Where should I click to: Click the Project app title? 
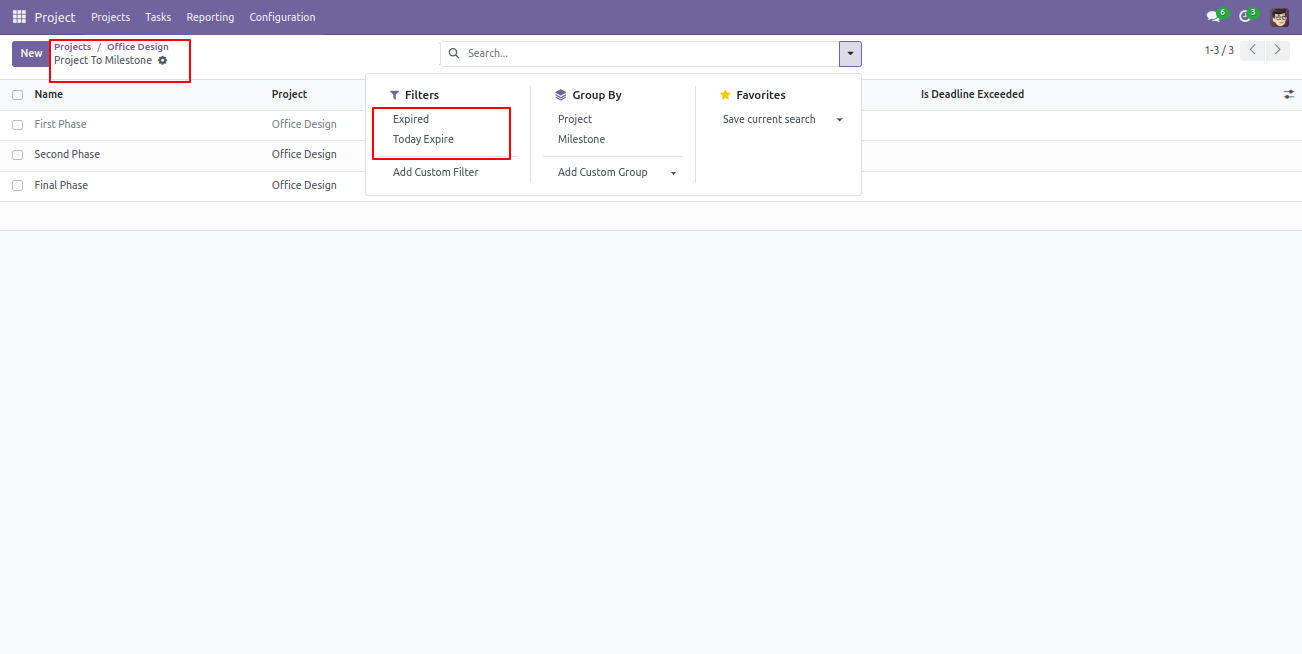[55, 17]
